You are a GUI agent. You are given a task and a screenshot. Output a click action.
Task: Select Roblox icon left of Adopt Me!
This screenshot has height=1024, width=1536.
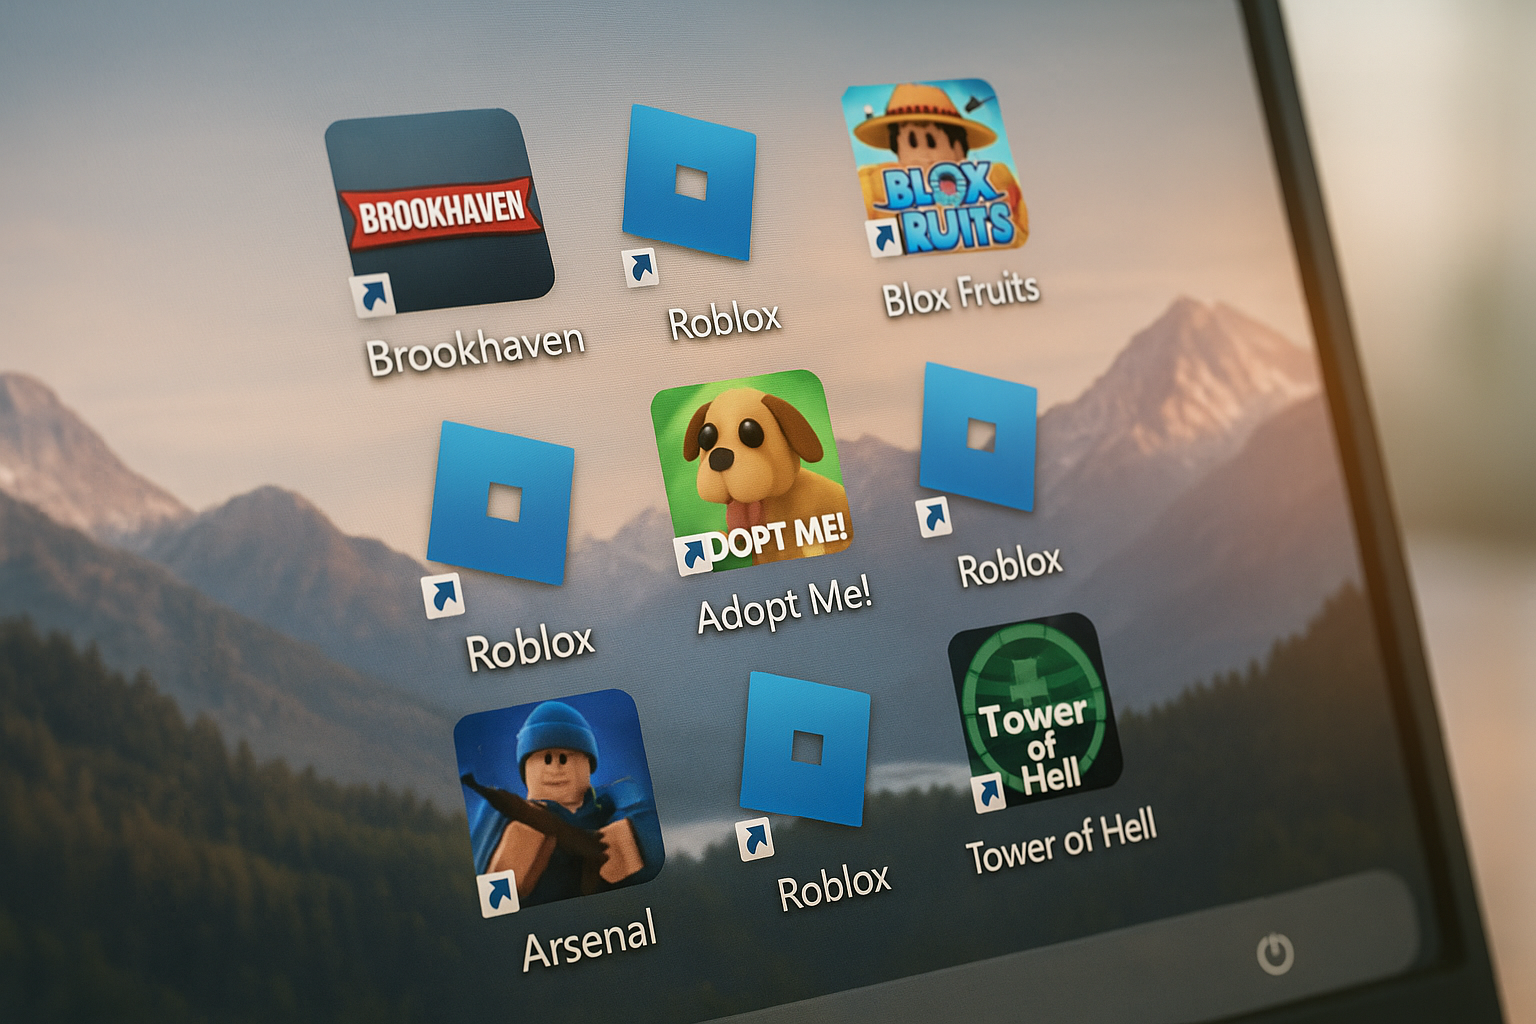pos(500,502)
